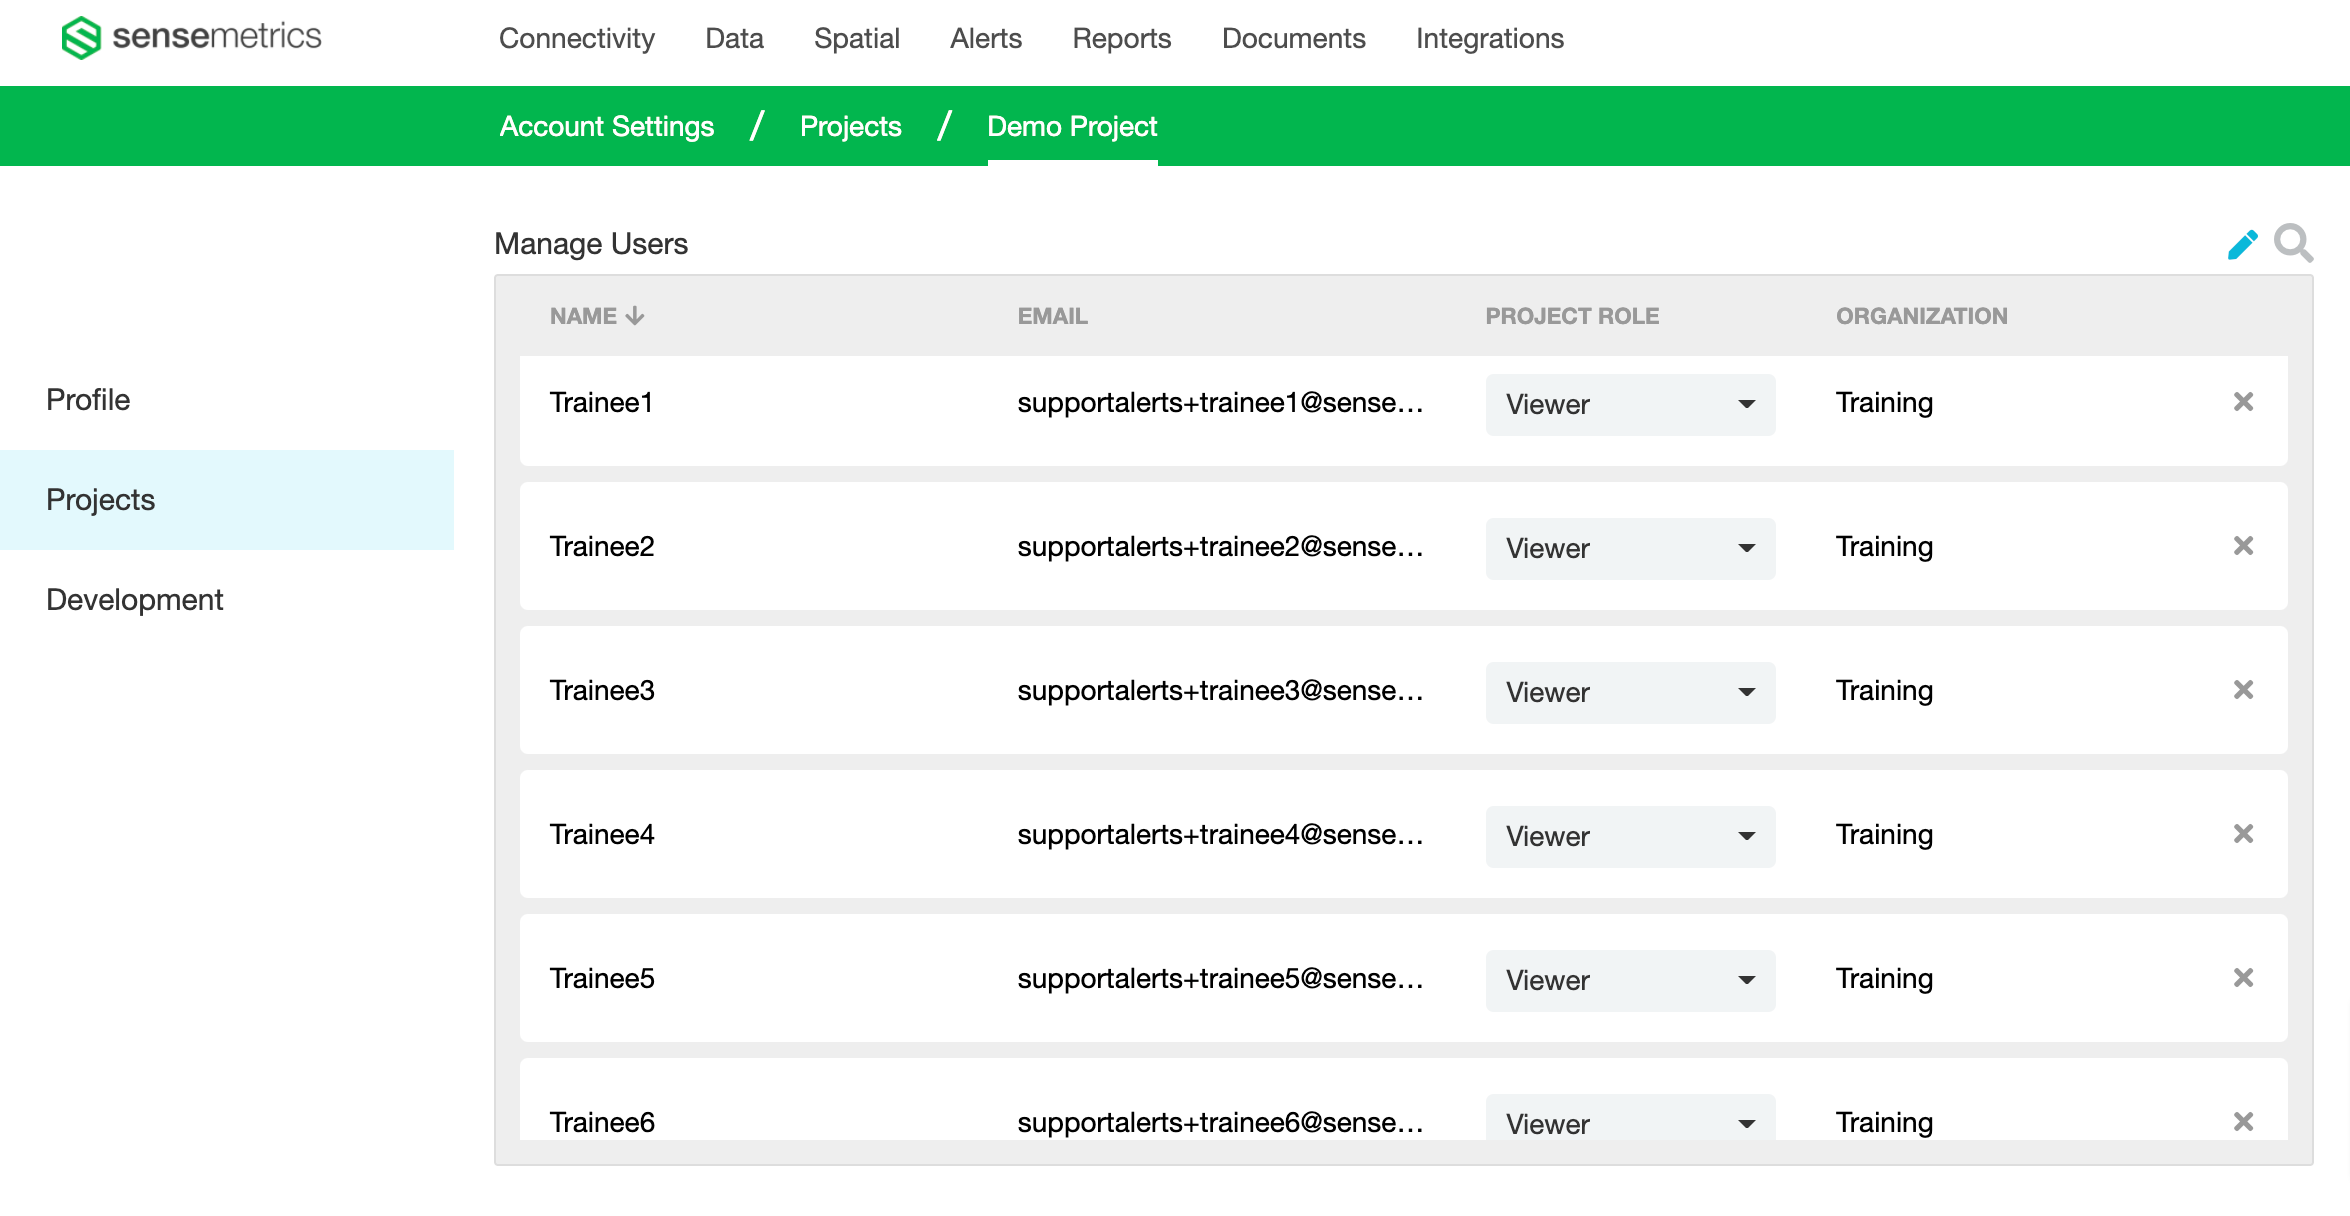Click the supportalerts+trainee4 email
The width and height of the screenshot is (2350, 1216).
[1220, 834]
